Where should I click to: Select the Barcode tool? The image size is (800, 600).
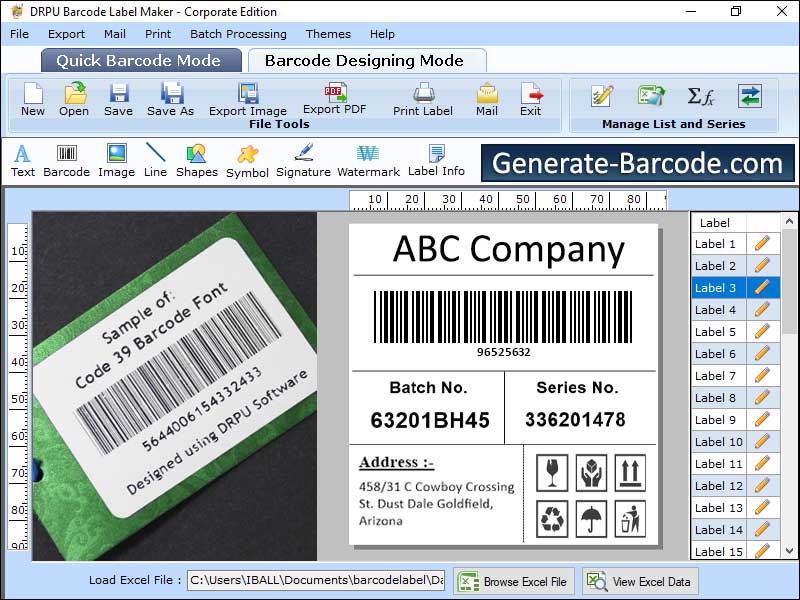tap(66, 158)
